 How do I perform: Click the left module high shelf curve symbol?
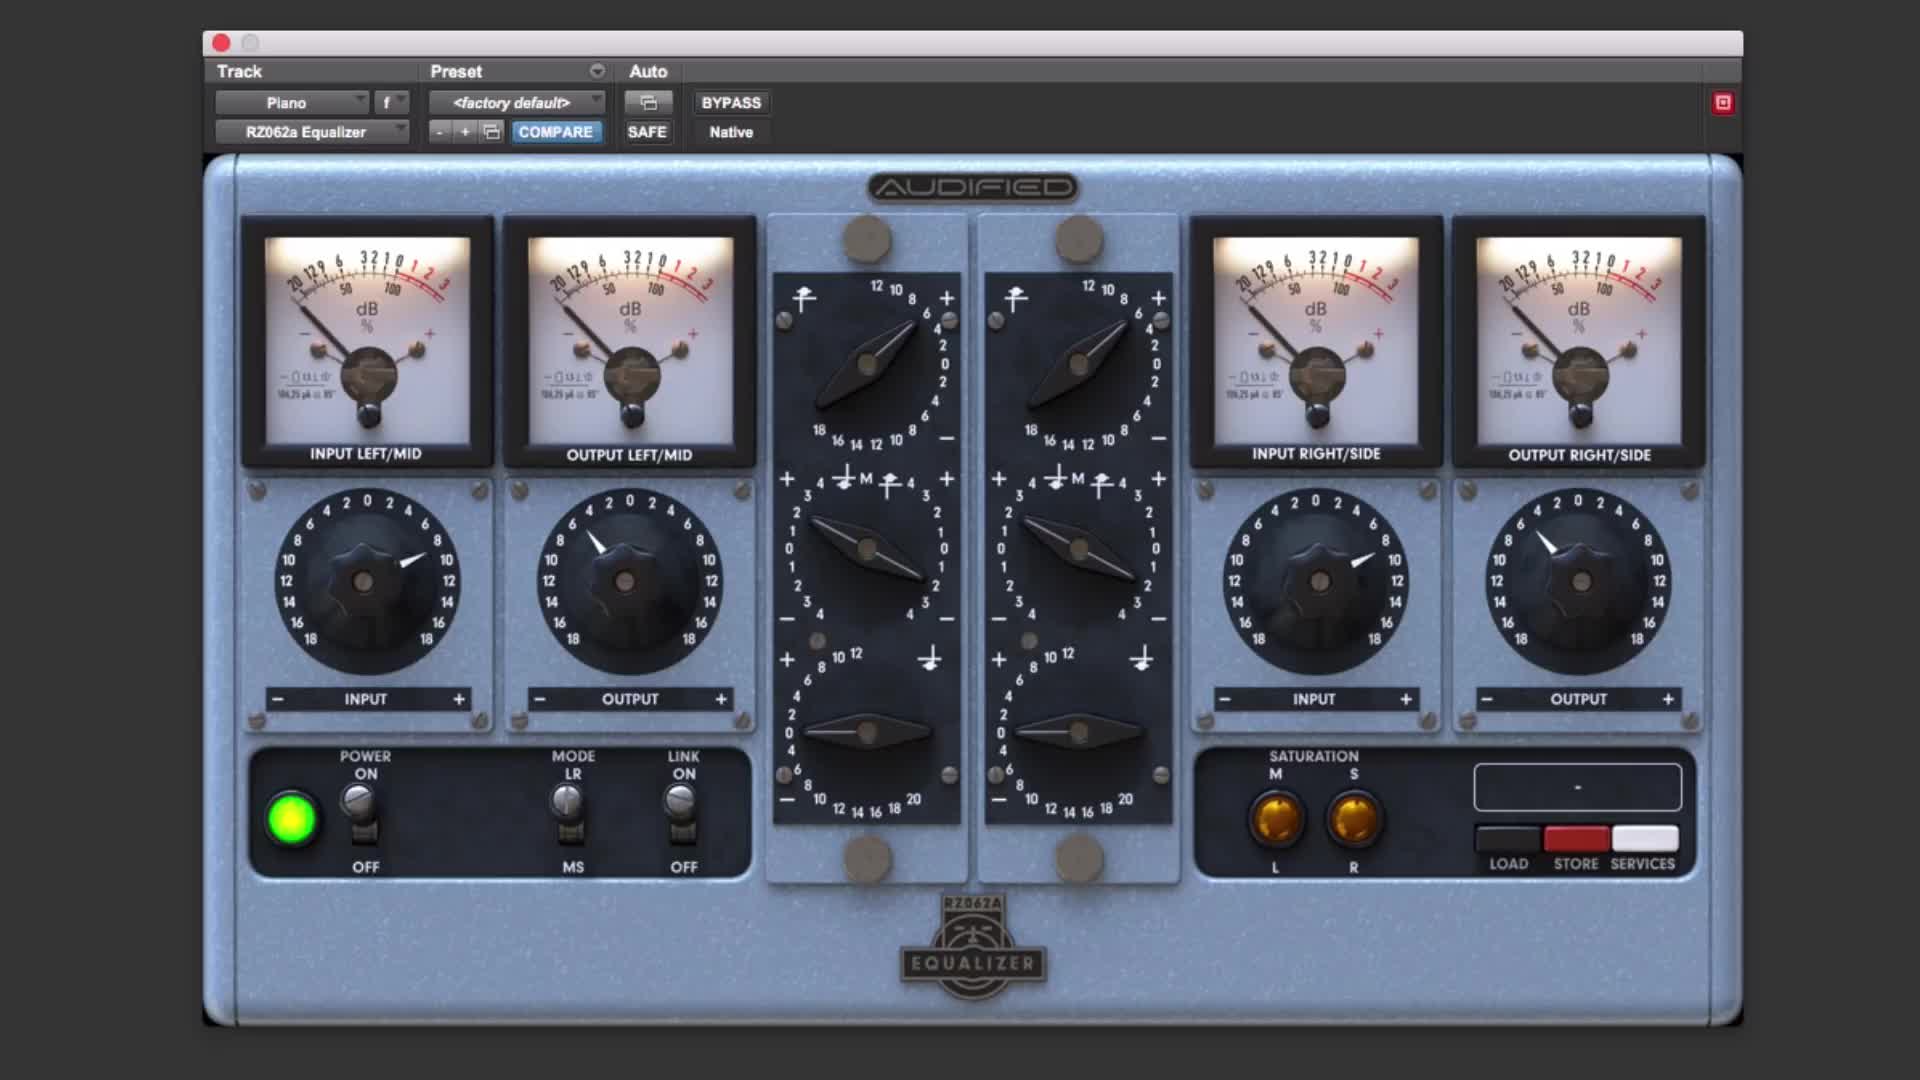click(804, 298)
